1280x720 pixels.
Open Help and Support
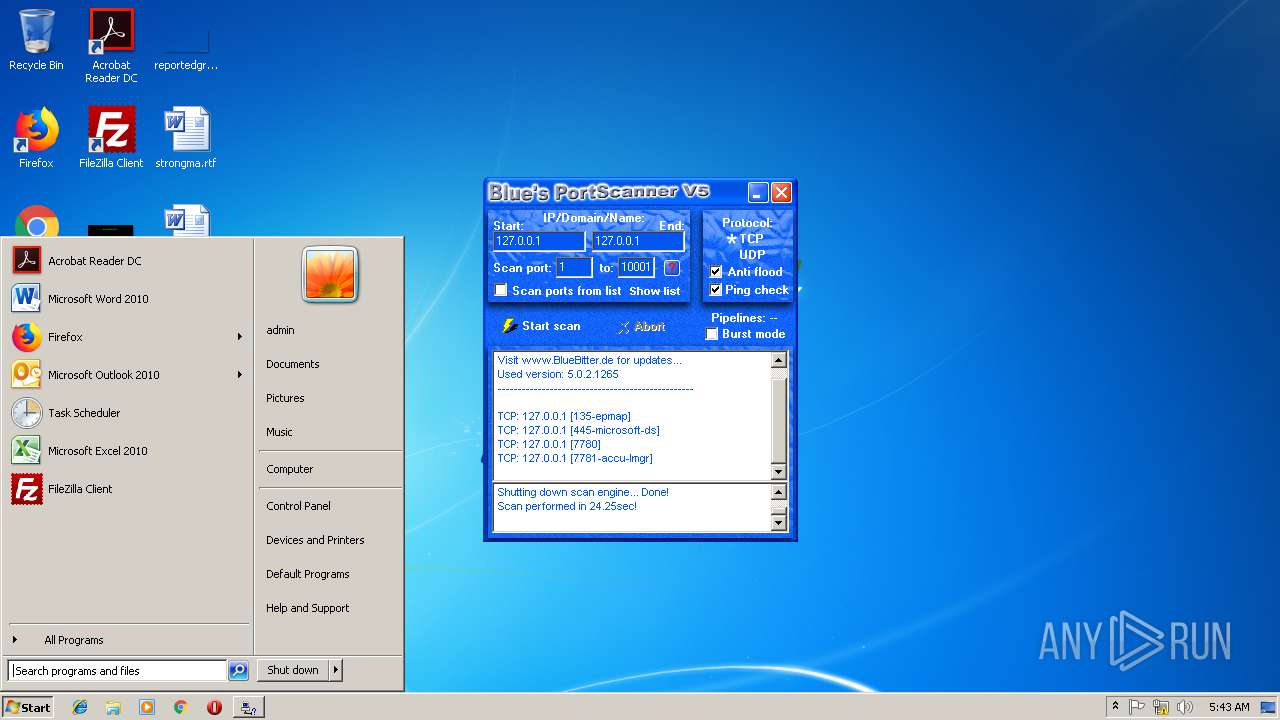tap(308, 608)
